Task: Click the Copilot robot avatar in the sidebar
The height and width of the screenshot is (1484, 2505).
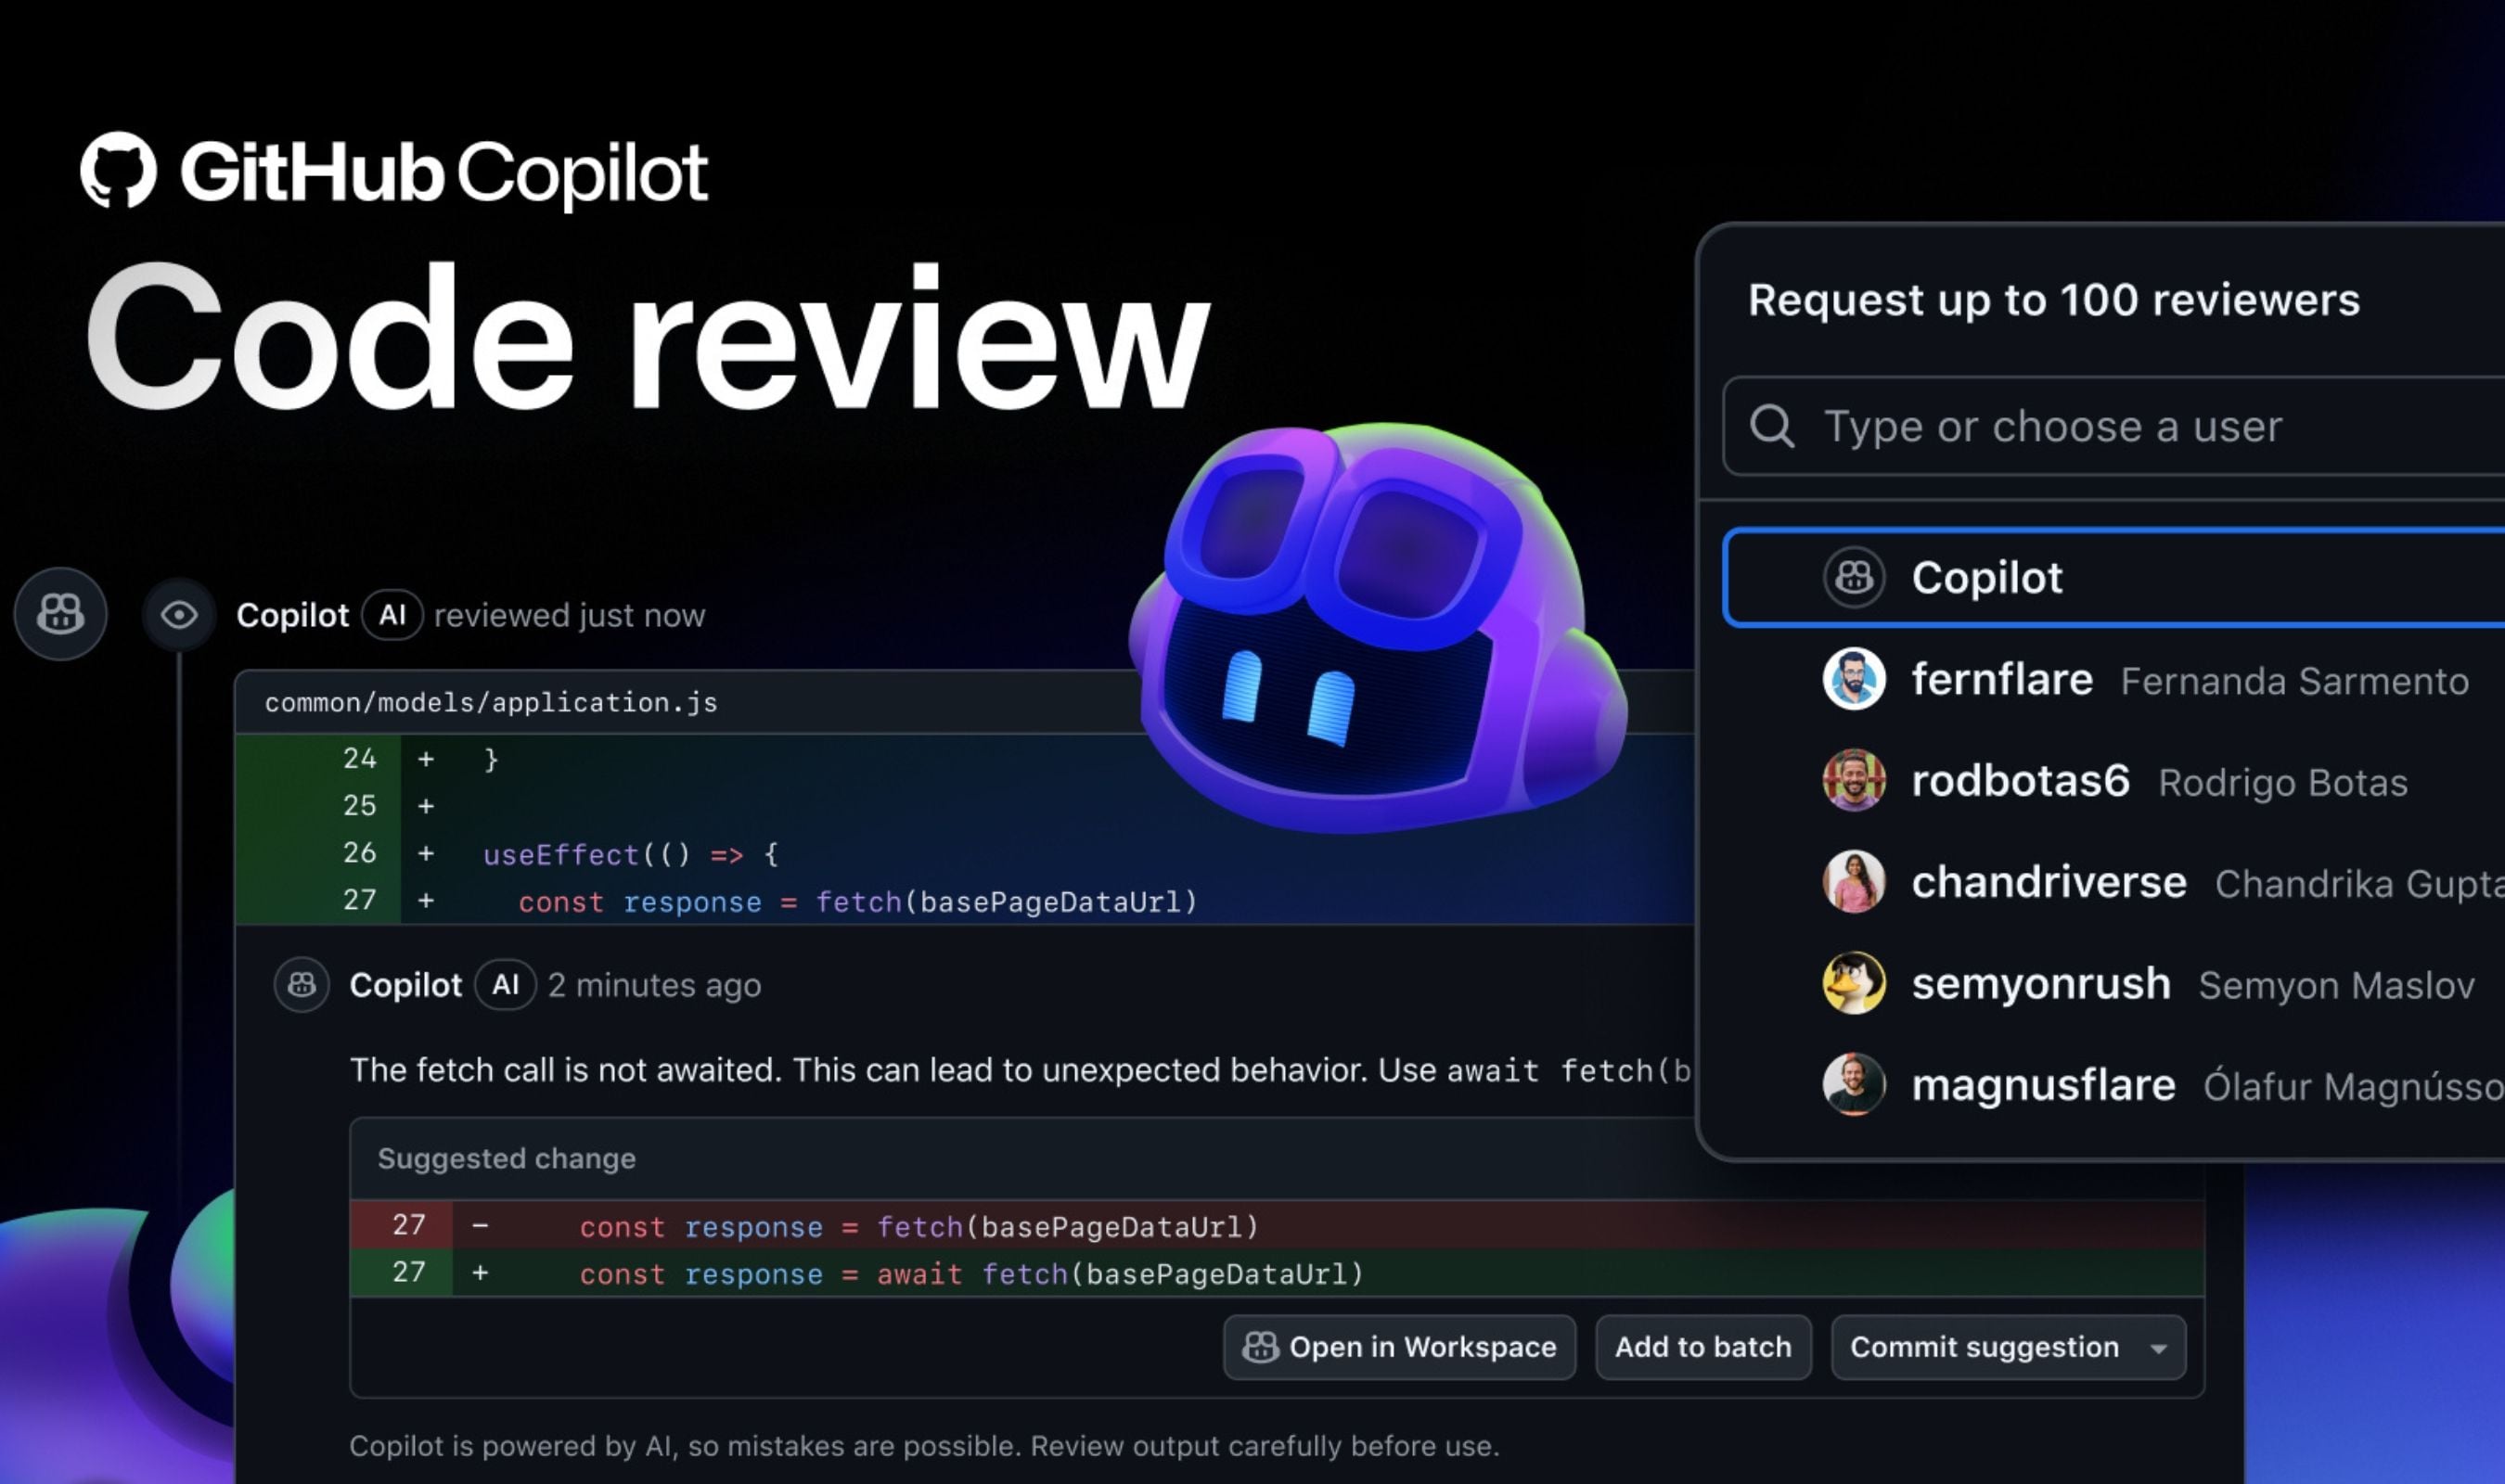Action: (x=59, y=613)
